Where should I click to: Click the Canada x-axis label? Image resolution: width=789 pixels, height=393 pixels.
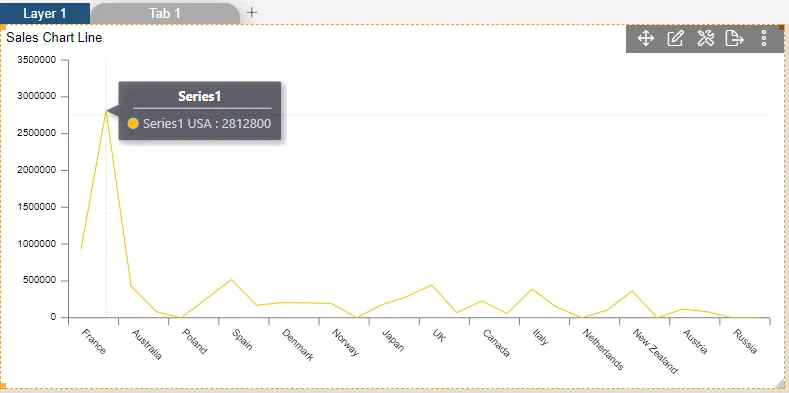click(496, 343)
